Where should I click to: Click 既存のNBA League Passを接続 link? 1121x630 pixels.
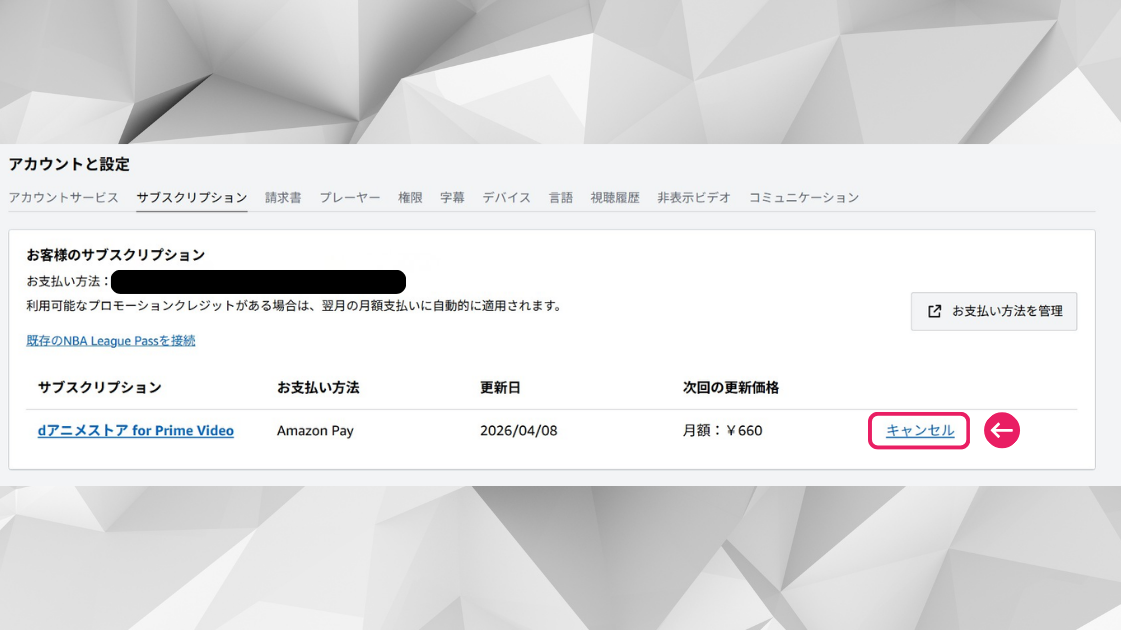tap(111, 341)
